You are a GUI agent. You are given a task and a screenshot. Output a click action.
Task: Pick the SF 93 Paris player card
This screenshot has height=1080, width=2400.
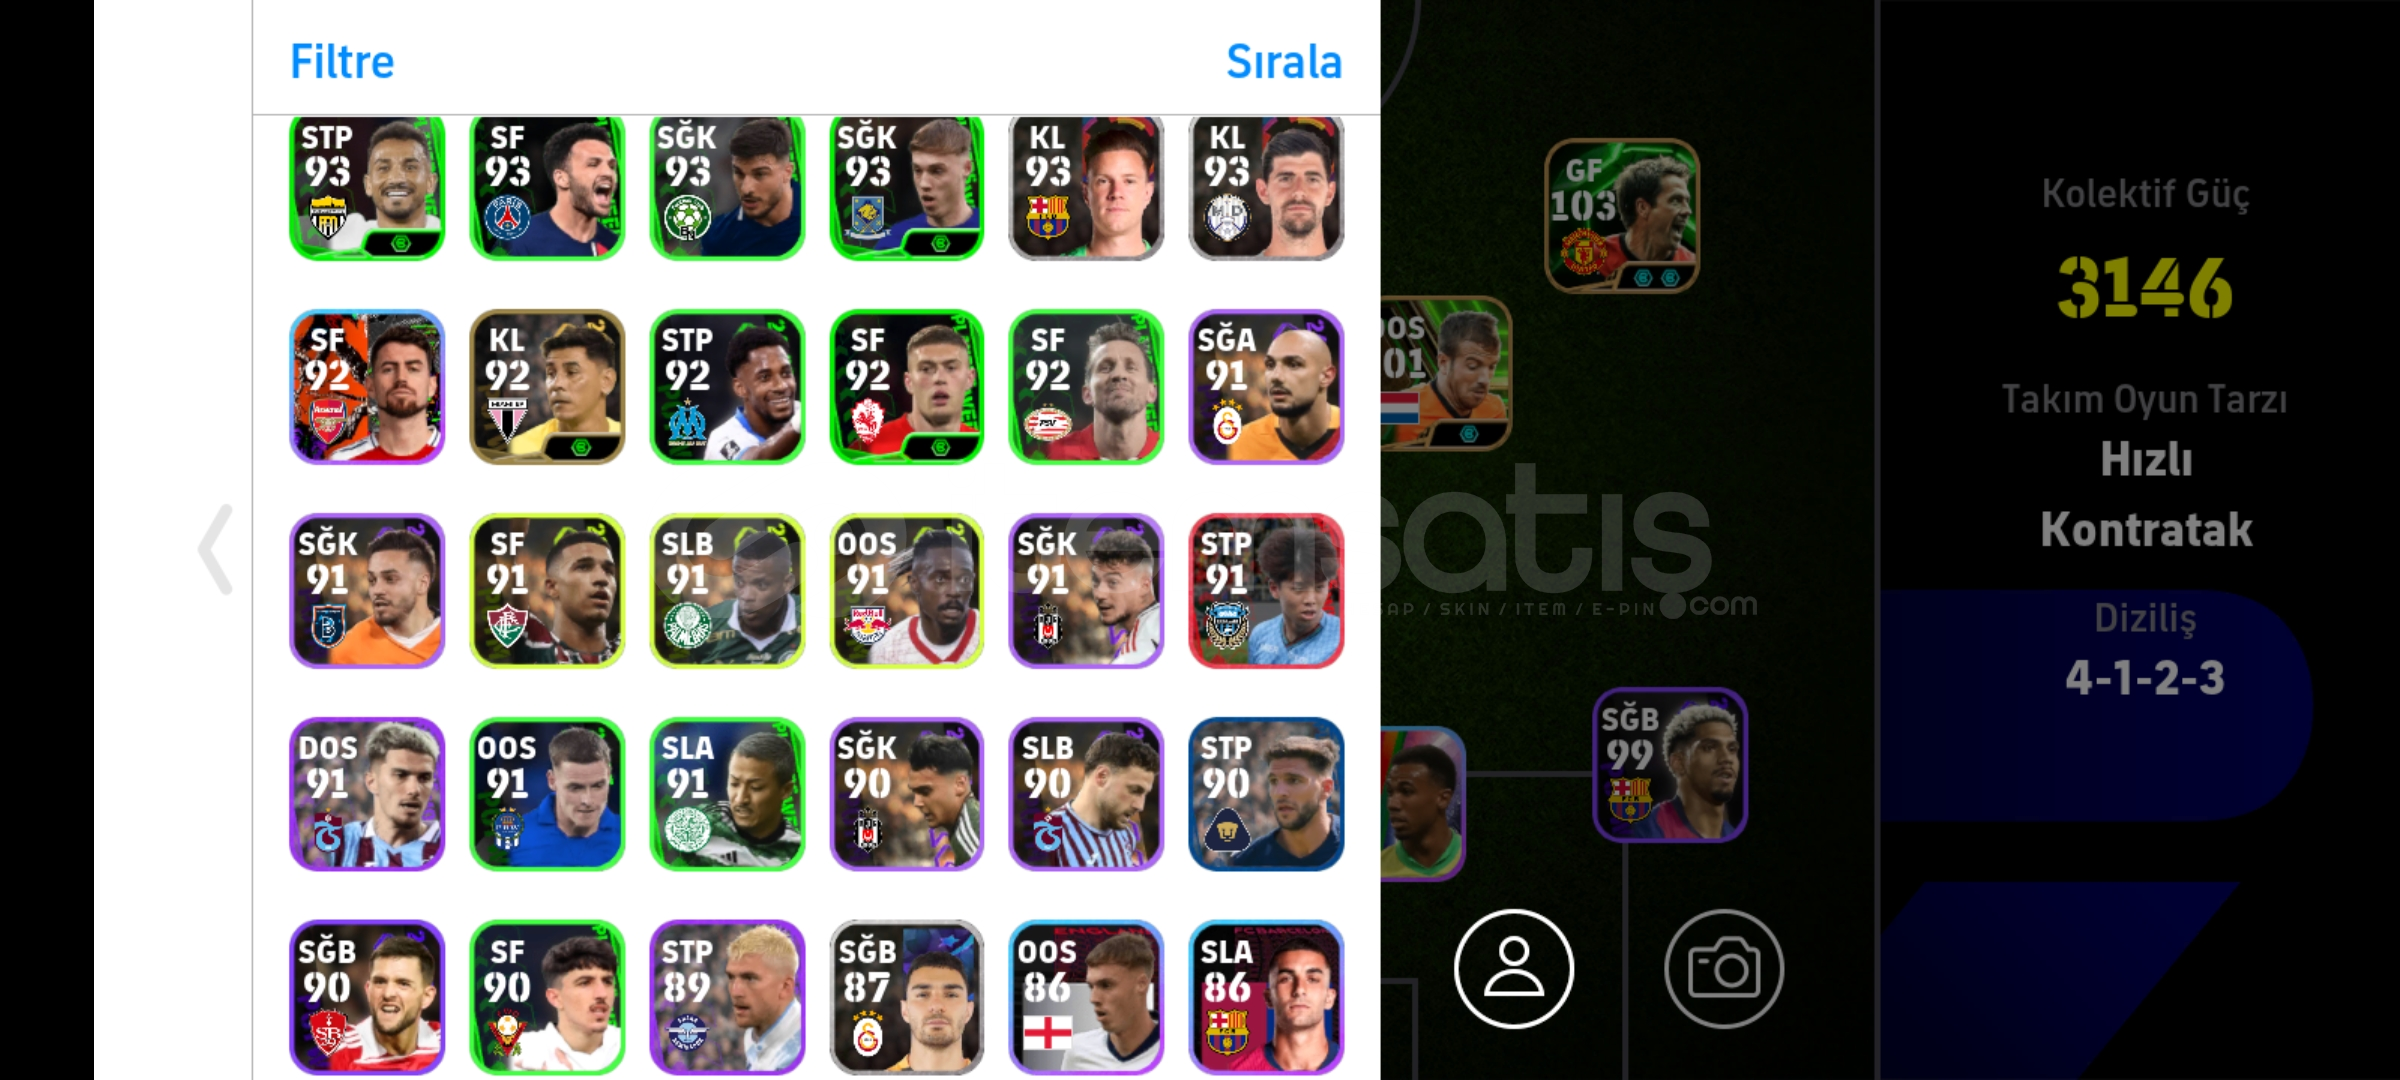(x=547, y=188)
